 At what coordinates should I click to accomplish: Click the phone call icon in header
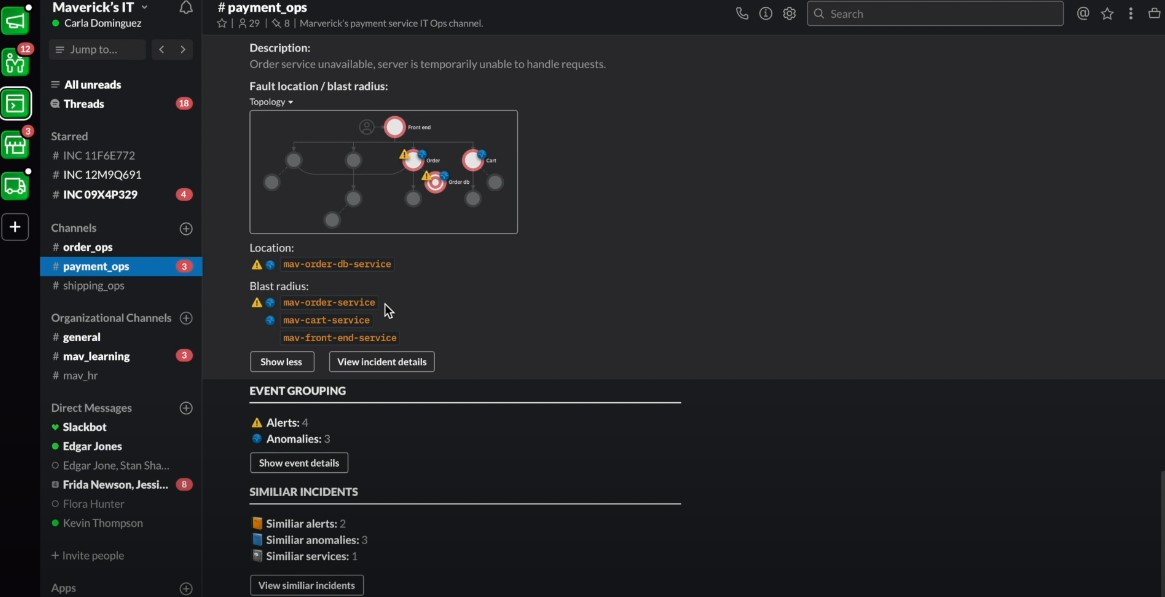741,13
